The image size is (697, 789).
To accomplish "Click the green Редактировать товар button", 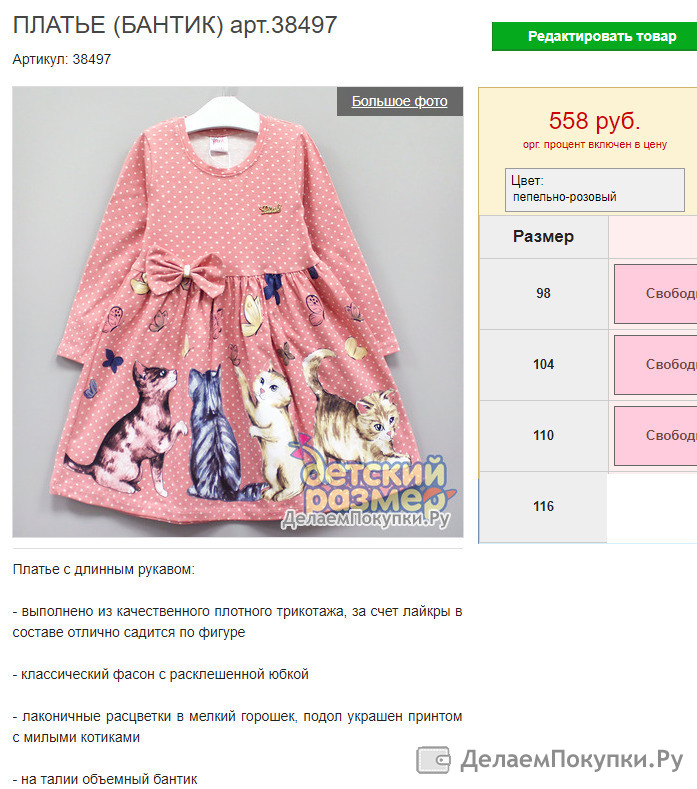I will (594, 36).
